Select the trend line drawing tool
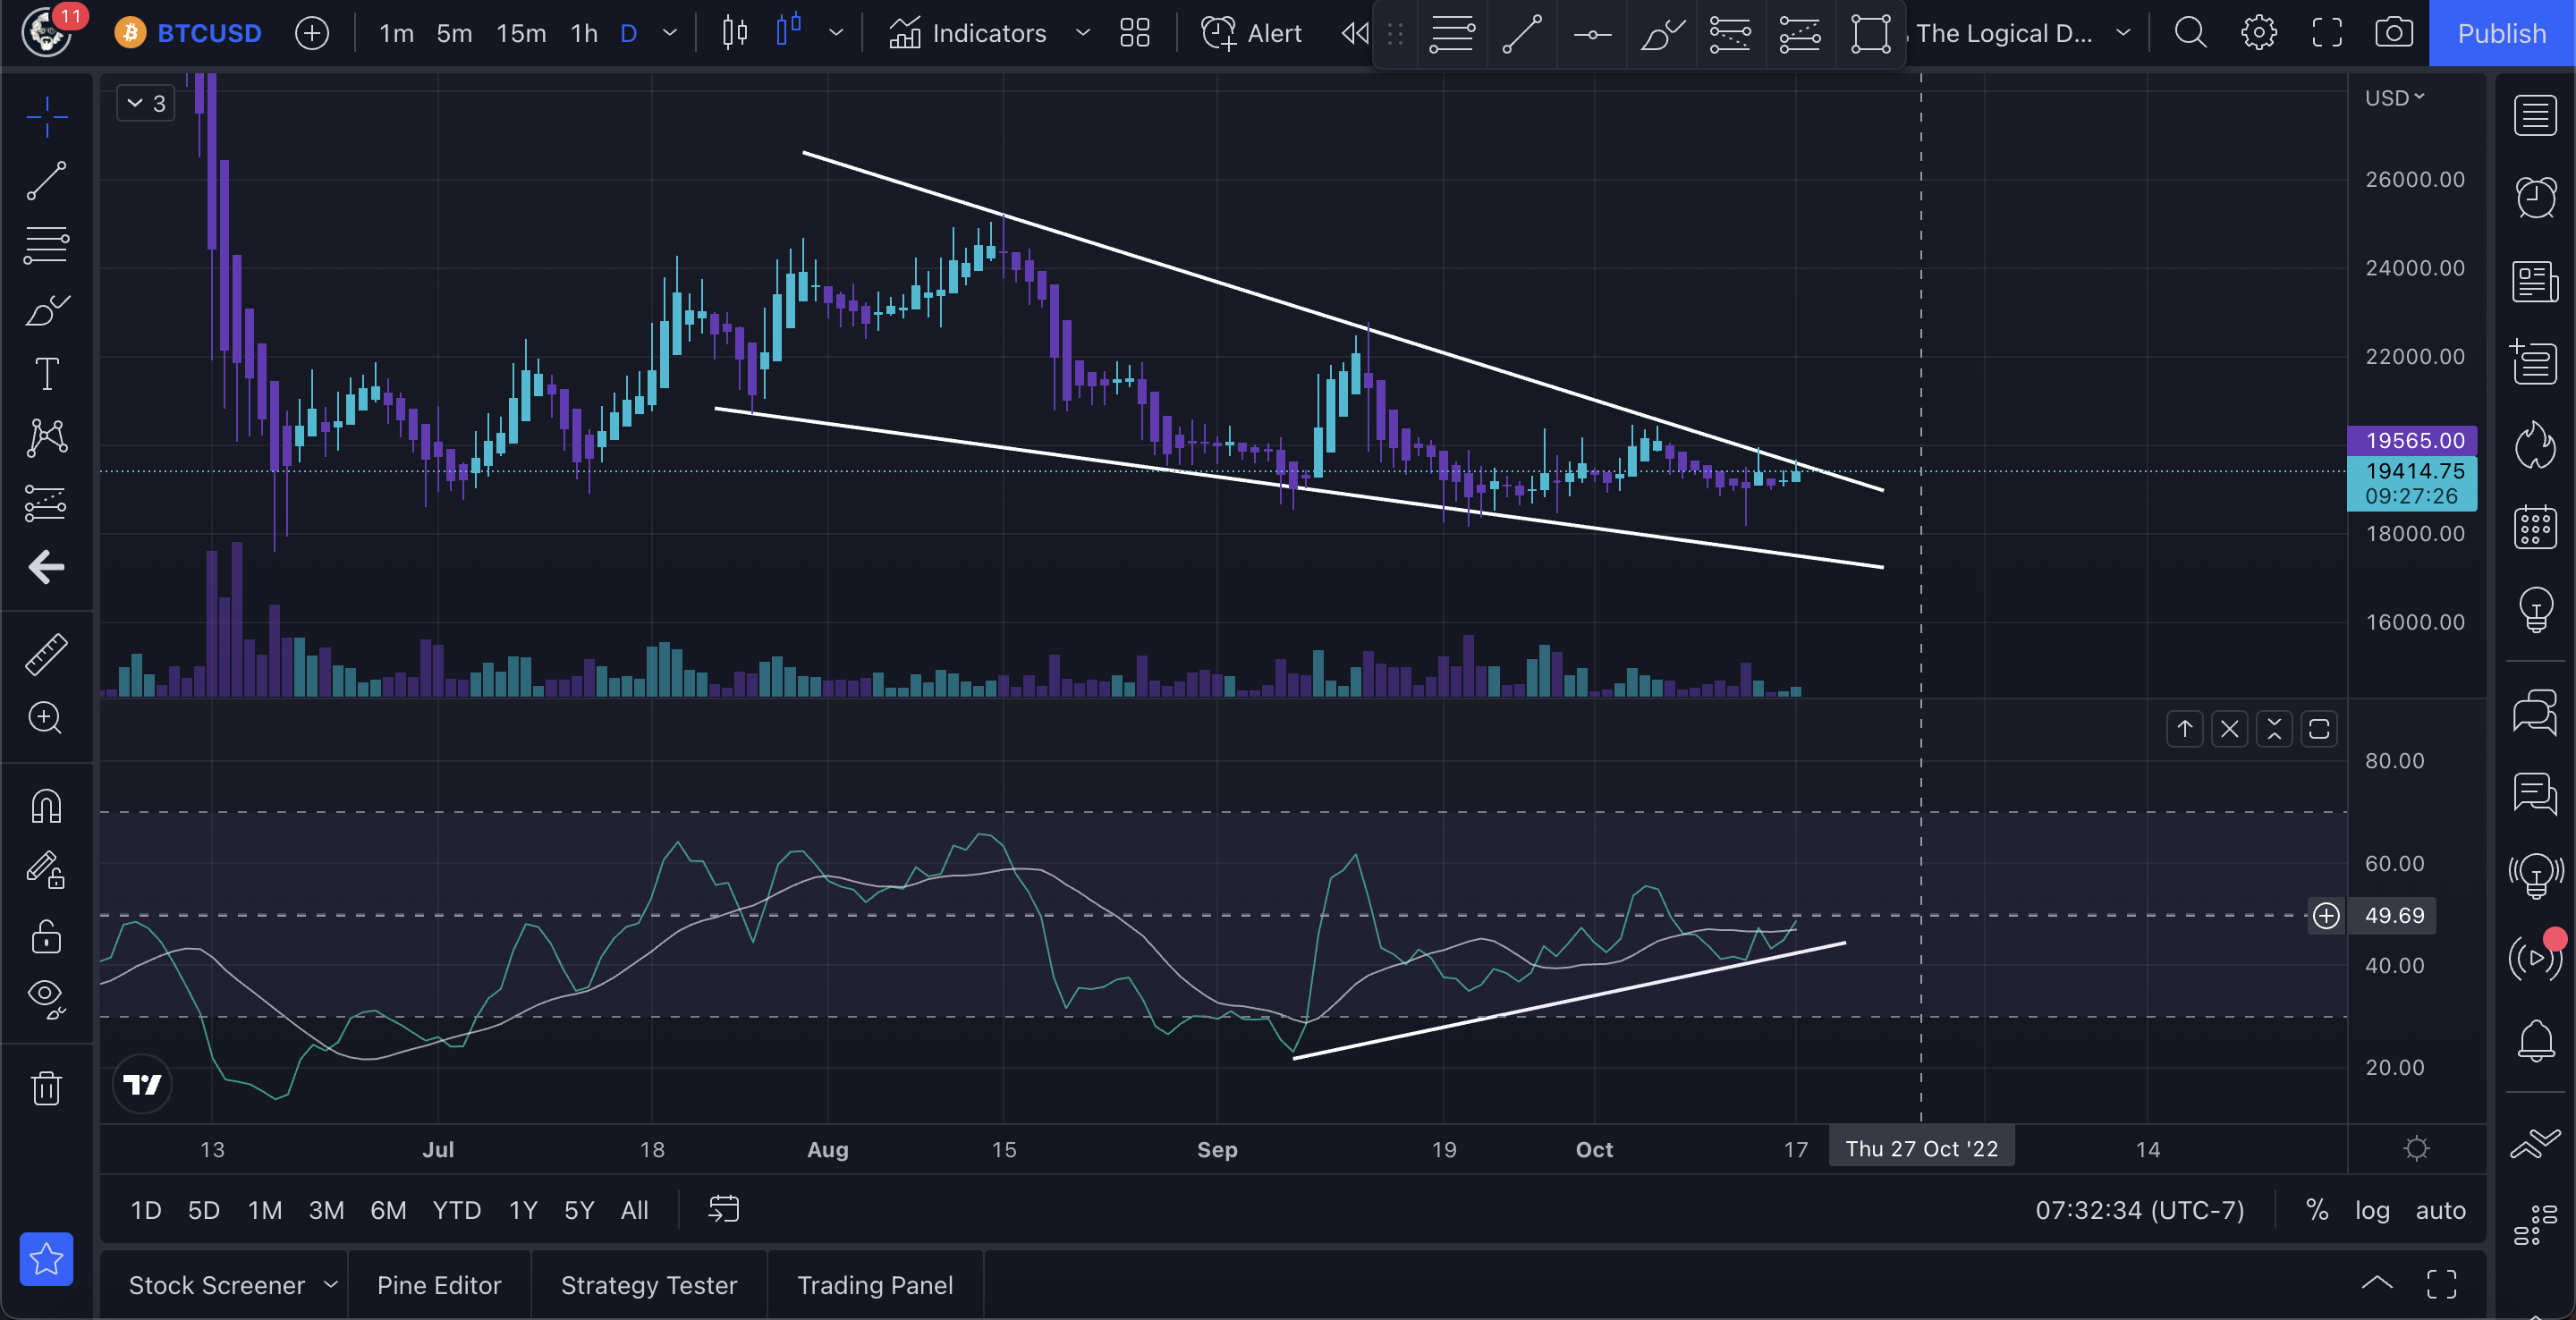The height and width of the screenshot is (1320, 2576). click(46, 181)
